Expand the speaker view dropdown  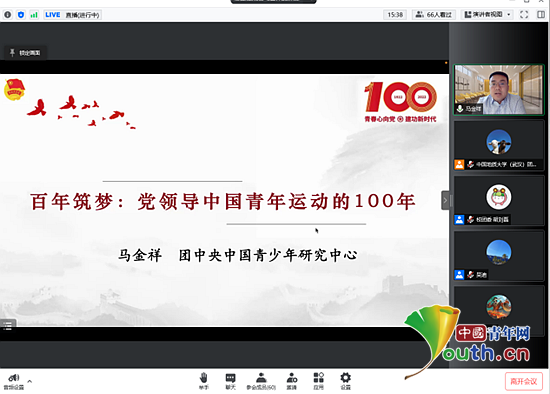click(509, 14)
